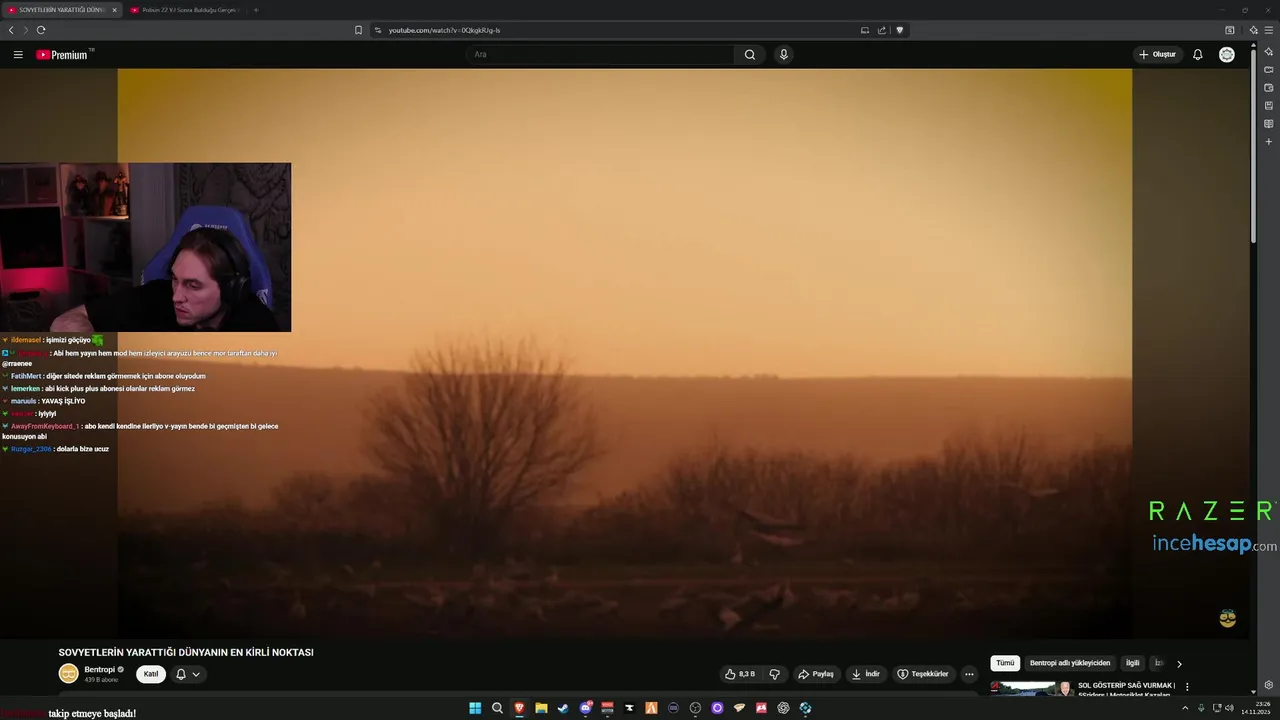Open Windows taskbar search
The image size is (1280, 720).
pyautogui.click(x=497, y=708)
